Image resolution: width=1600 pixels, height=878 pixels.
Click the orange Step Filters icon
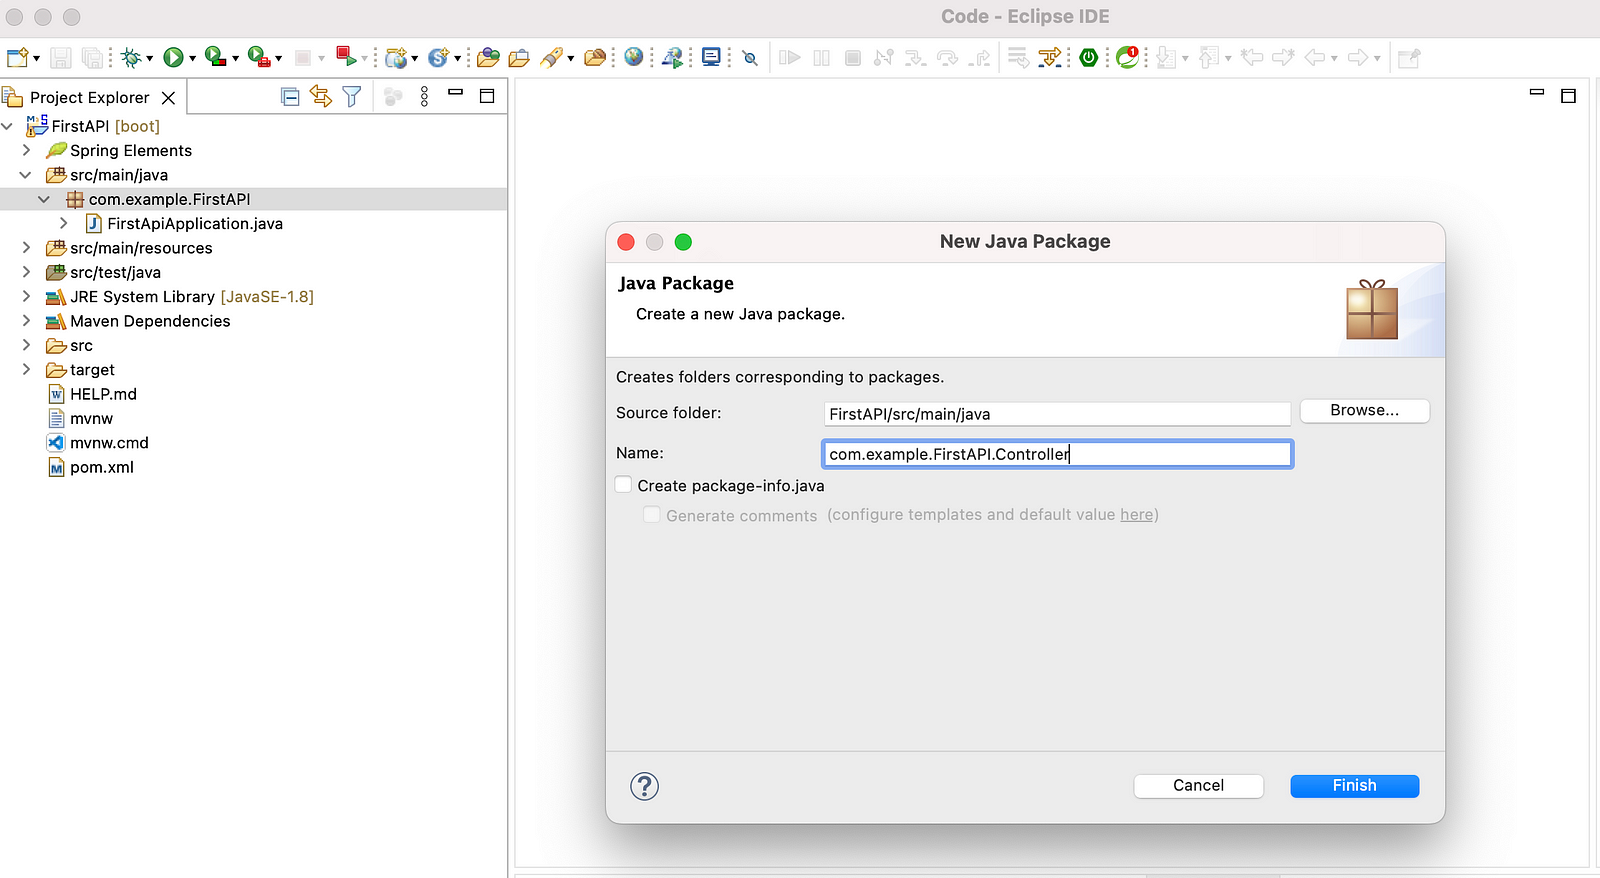click(1050, 58)
